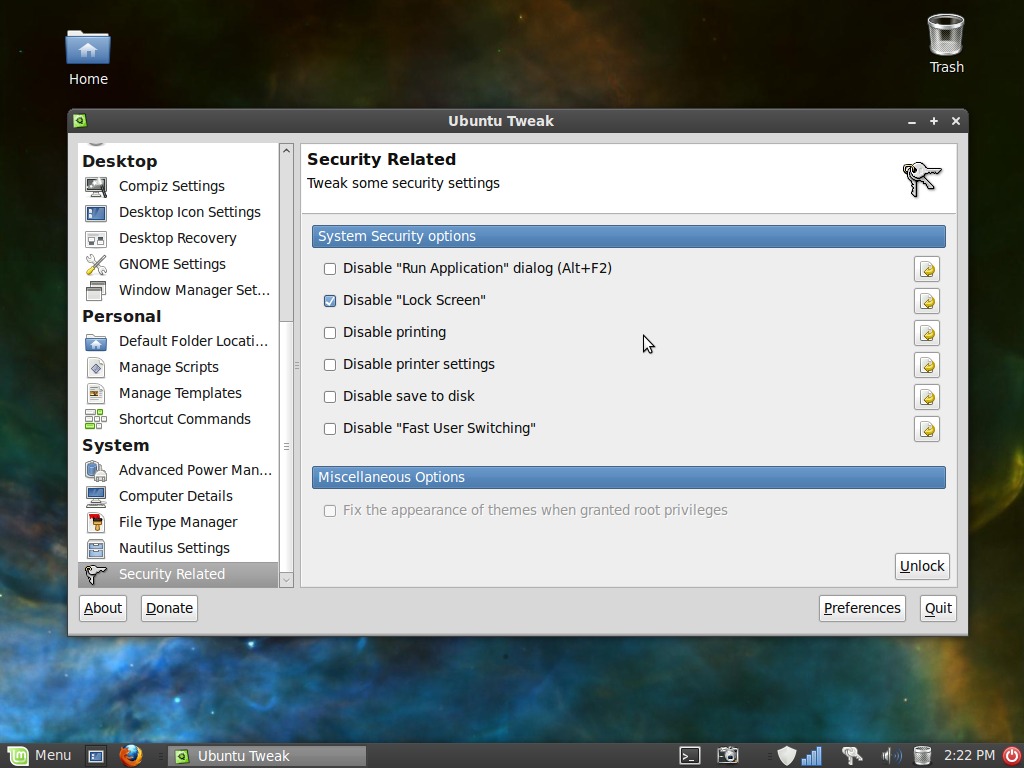Quit Ubuntu Tweak

click(x=938, y=608)
